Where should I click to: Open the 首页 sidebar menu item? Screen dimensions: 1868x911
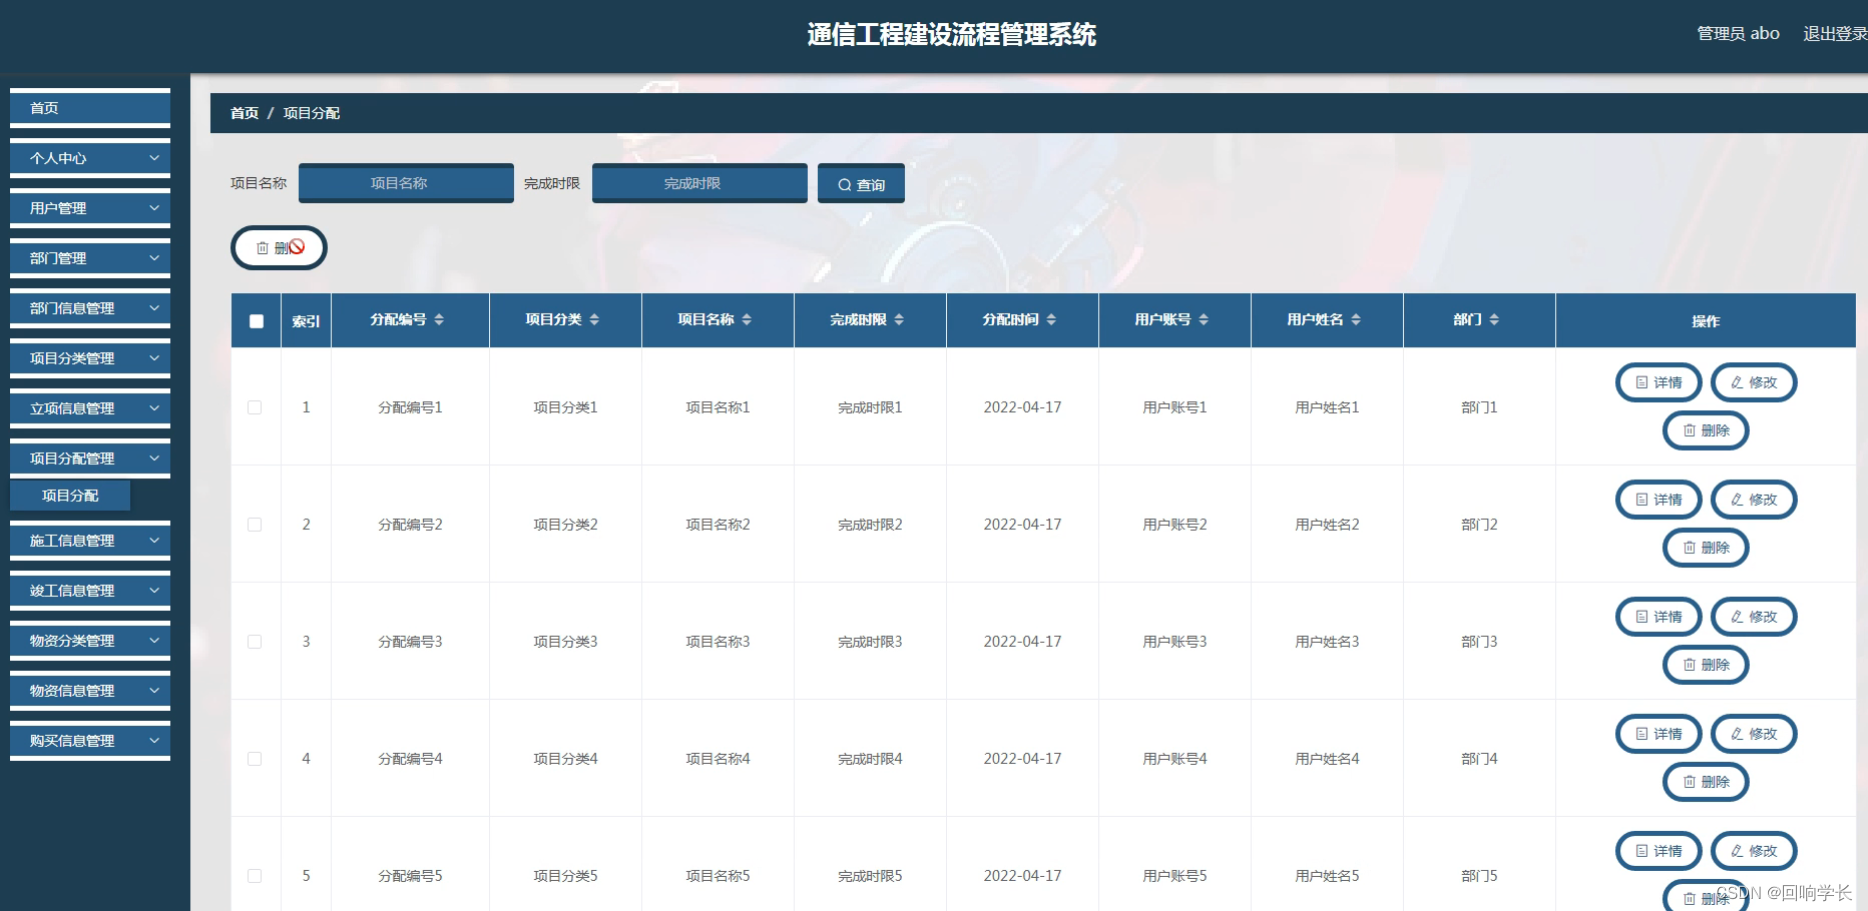89,108
